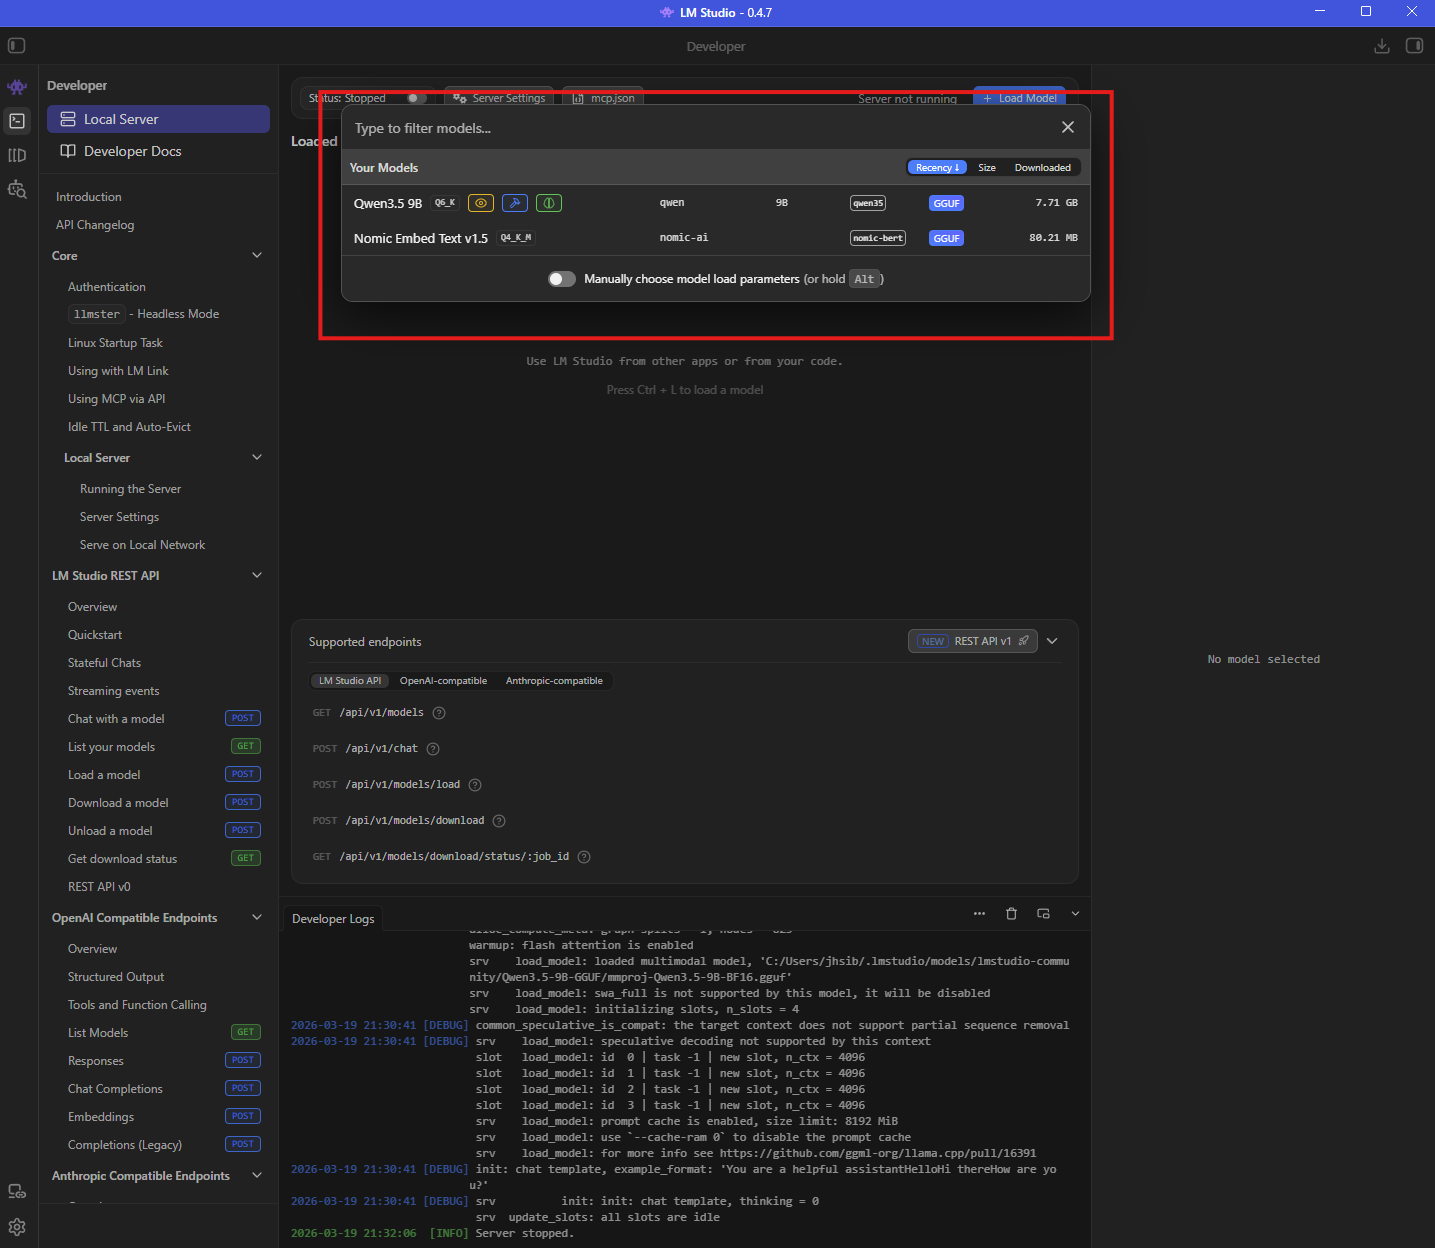1435x1248 pixels.
Task: Open the downloads icon in the top bar
Action: point(1382,46)
